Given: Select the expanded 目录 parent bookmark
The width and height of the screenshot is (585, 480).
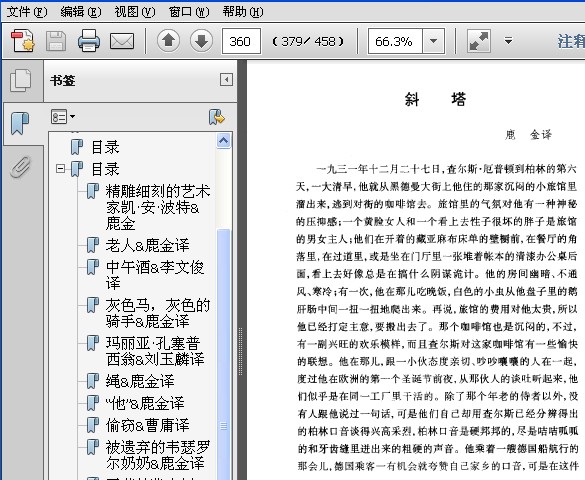Looking at the screenshot, I should (x=105, y=169).
